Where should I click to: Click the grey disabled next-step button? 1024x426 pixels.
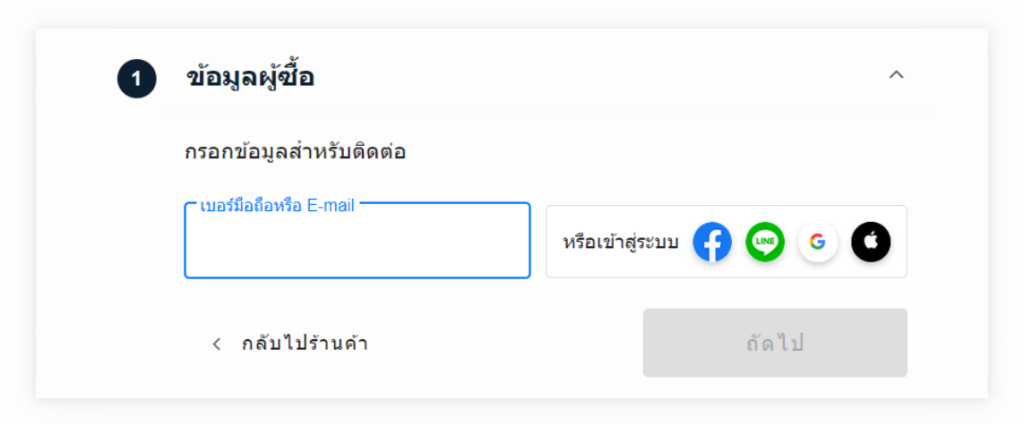coord(774,343)
